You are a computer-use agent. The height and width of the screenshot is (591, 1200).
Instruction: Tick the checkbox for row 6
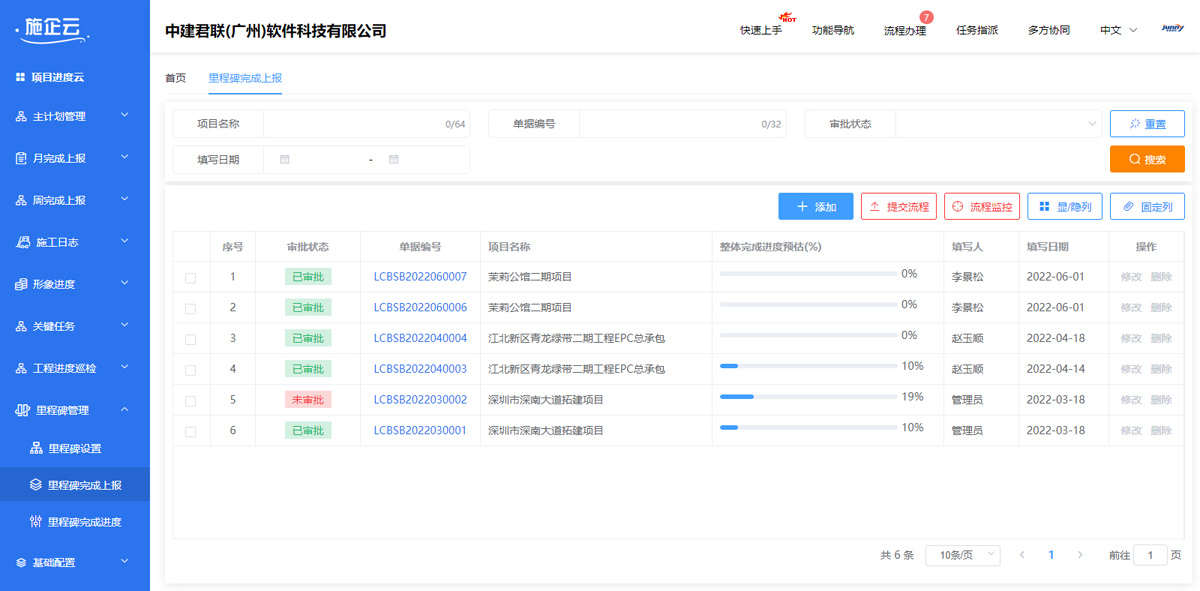(190, 432)
